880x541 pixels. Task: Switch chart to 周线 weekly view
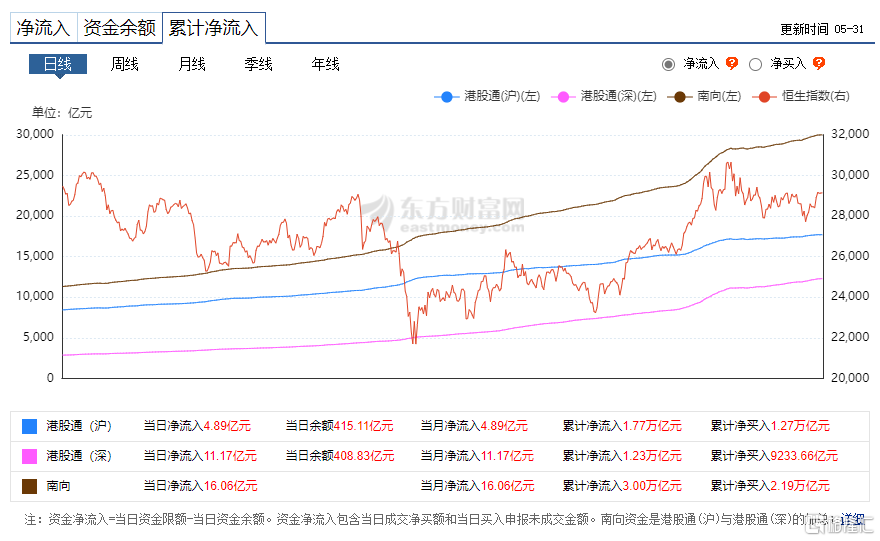(x=125, y=64)
